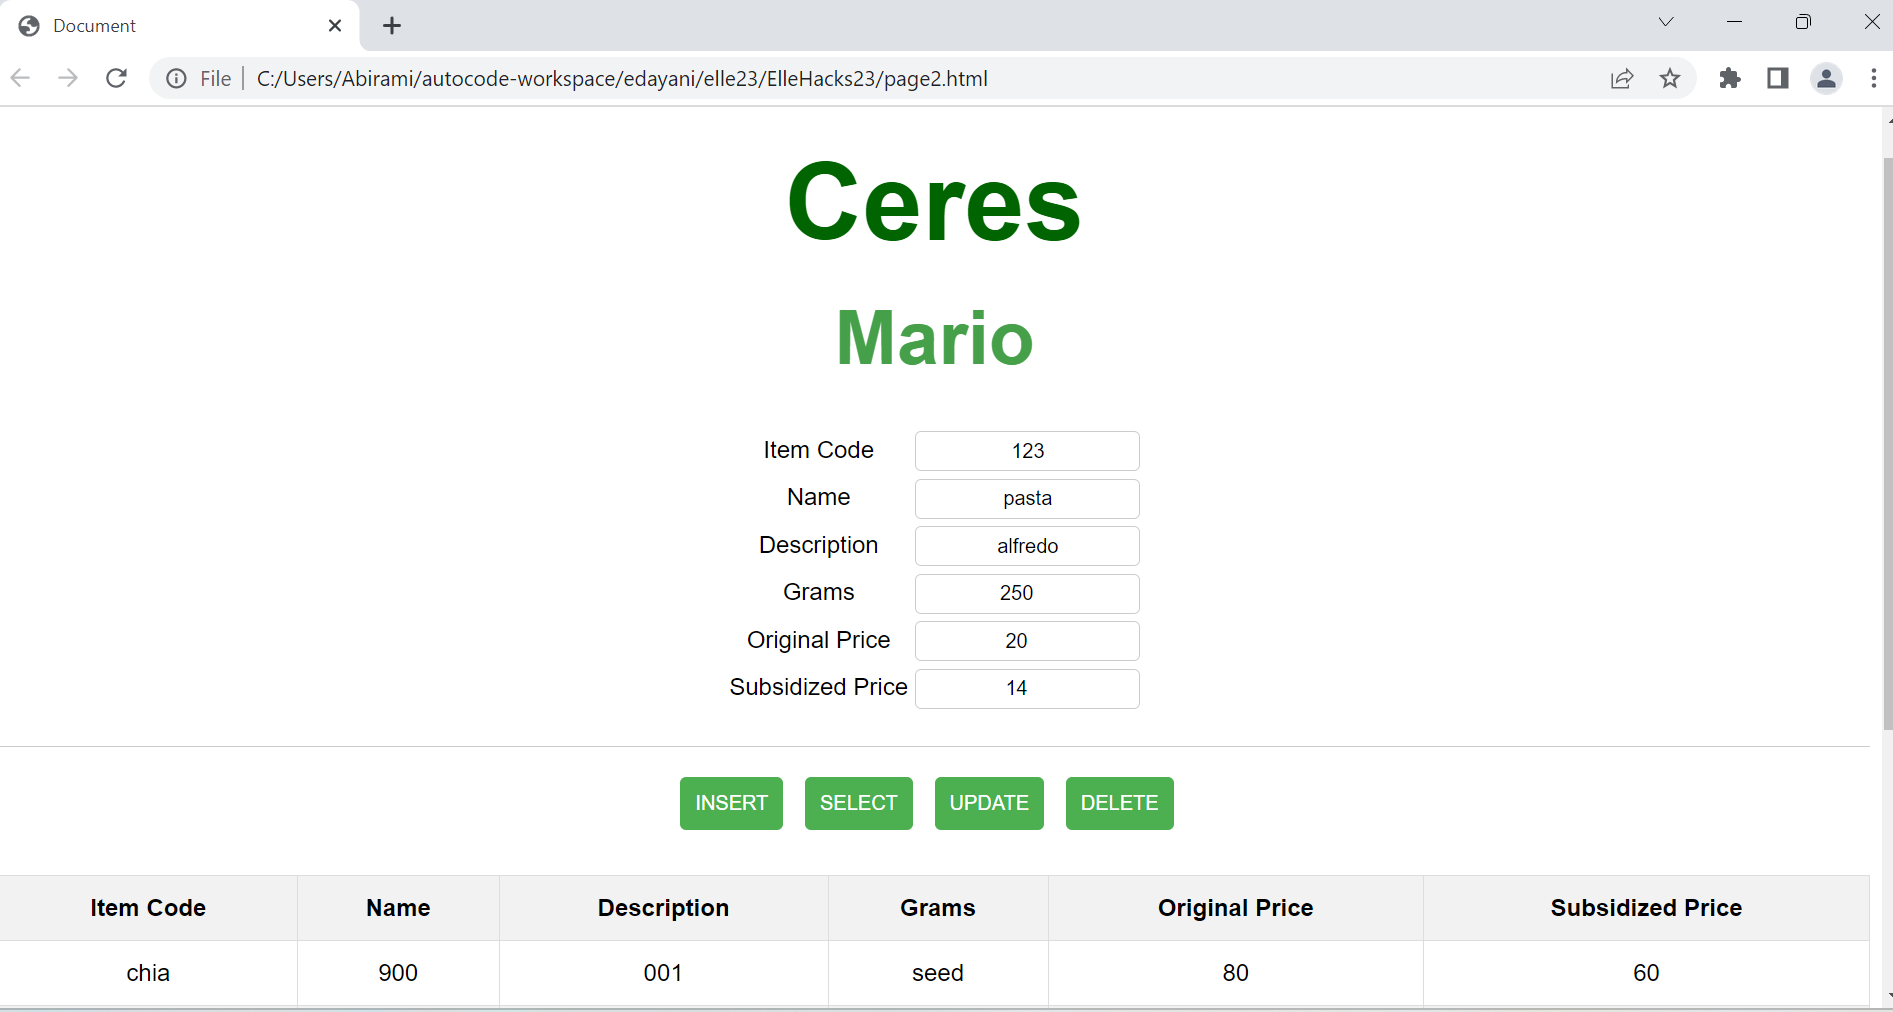The image size is (1893, 1012).
Task: Focus the Original Price input field
Action: tap(1027, 641)
